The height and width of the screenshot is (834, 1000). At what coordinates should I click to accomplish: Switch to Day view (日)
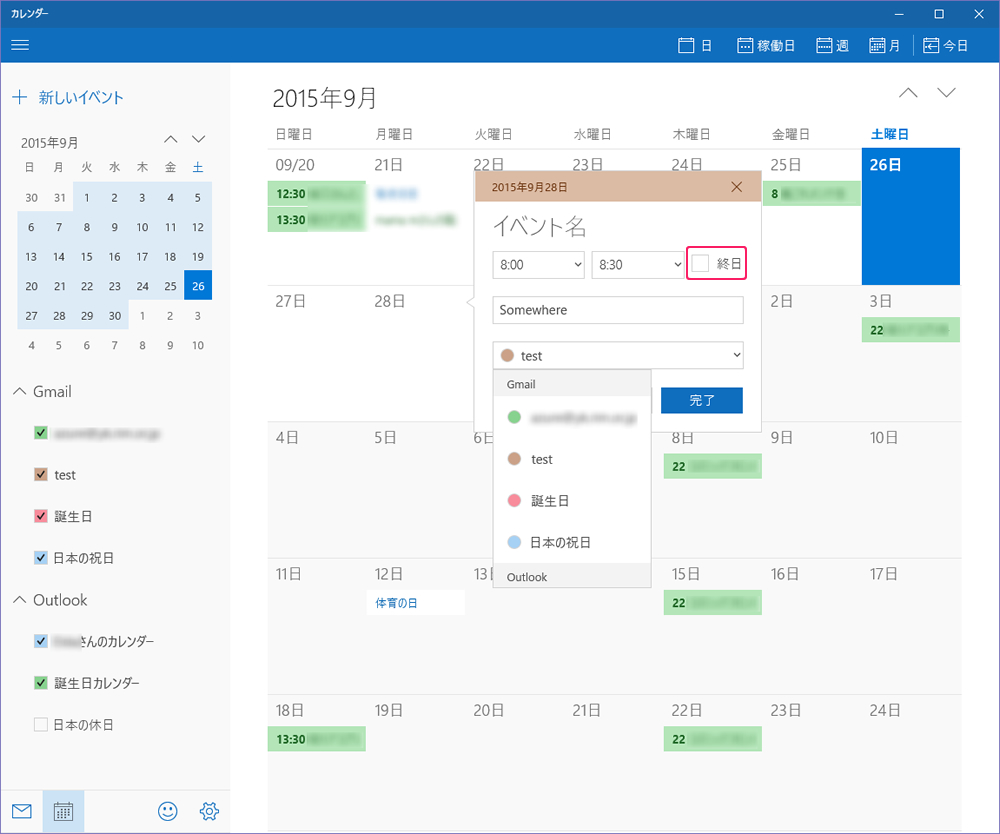pos(695,45)
